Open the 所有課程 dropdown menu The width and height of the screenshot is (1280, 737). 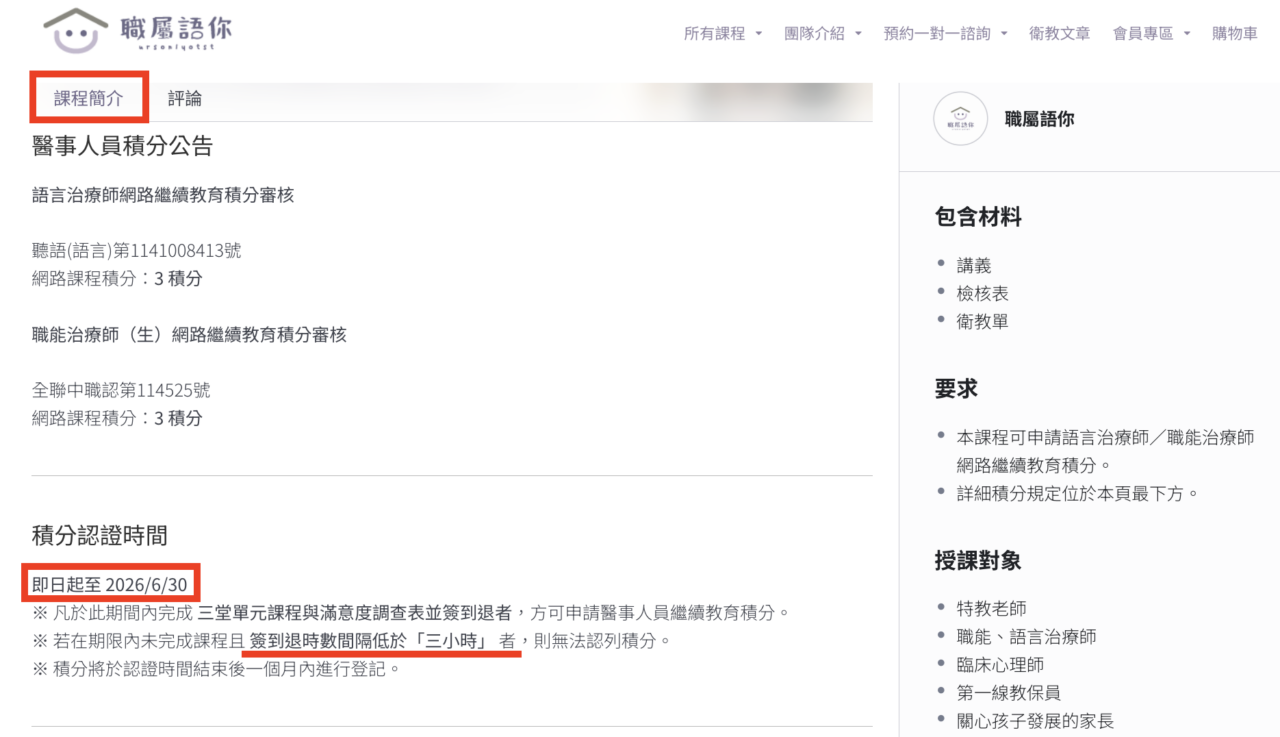(x=722, y=34)
